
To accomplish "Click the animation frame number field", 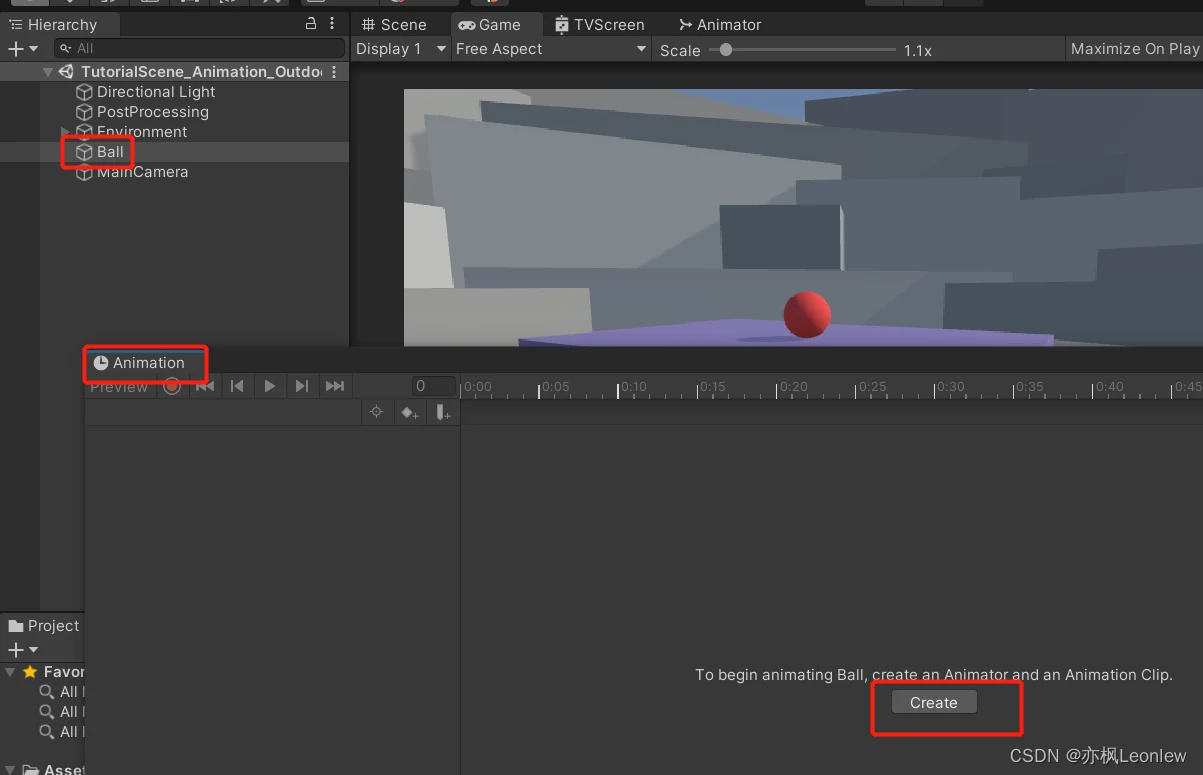I will point(434,386).
